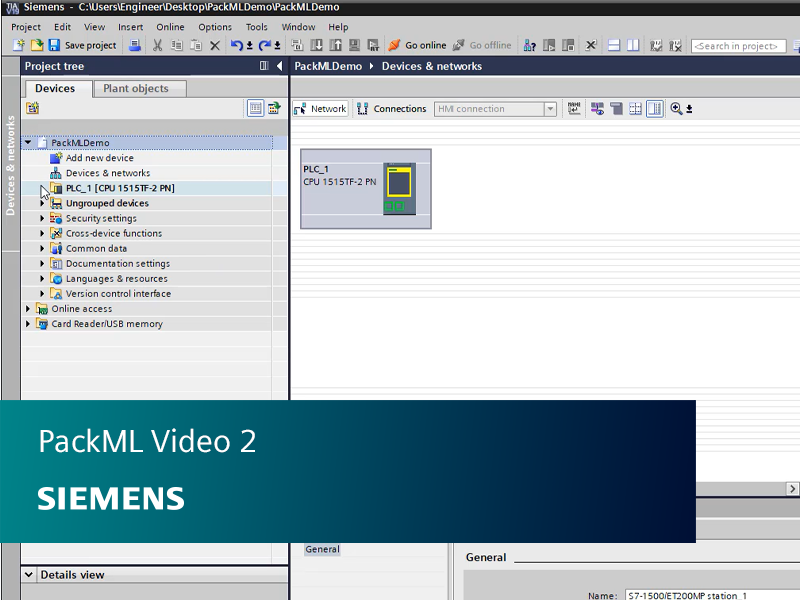Toggle the Network mode button
Screen dimensions: 800x600
pyautogui.click(x=318, y=108)
